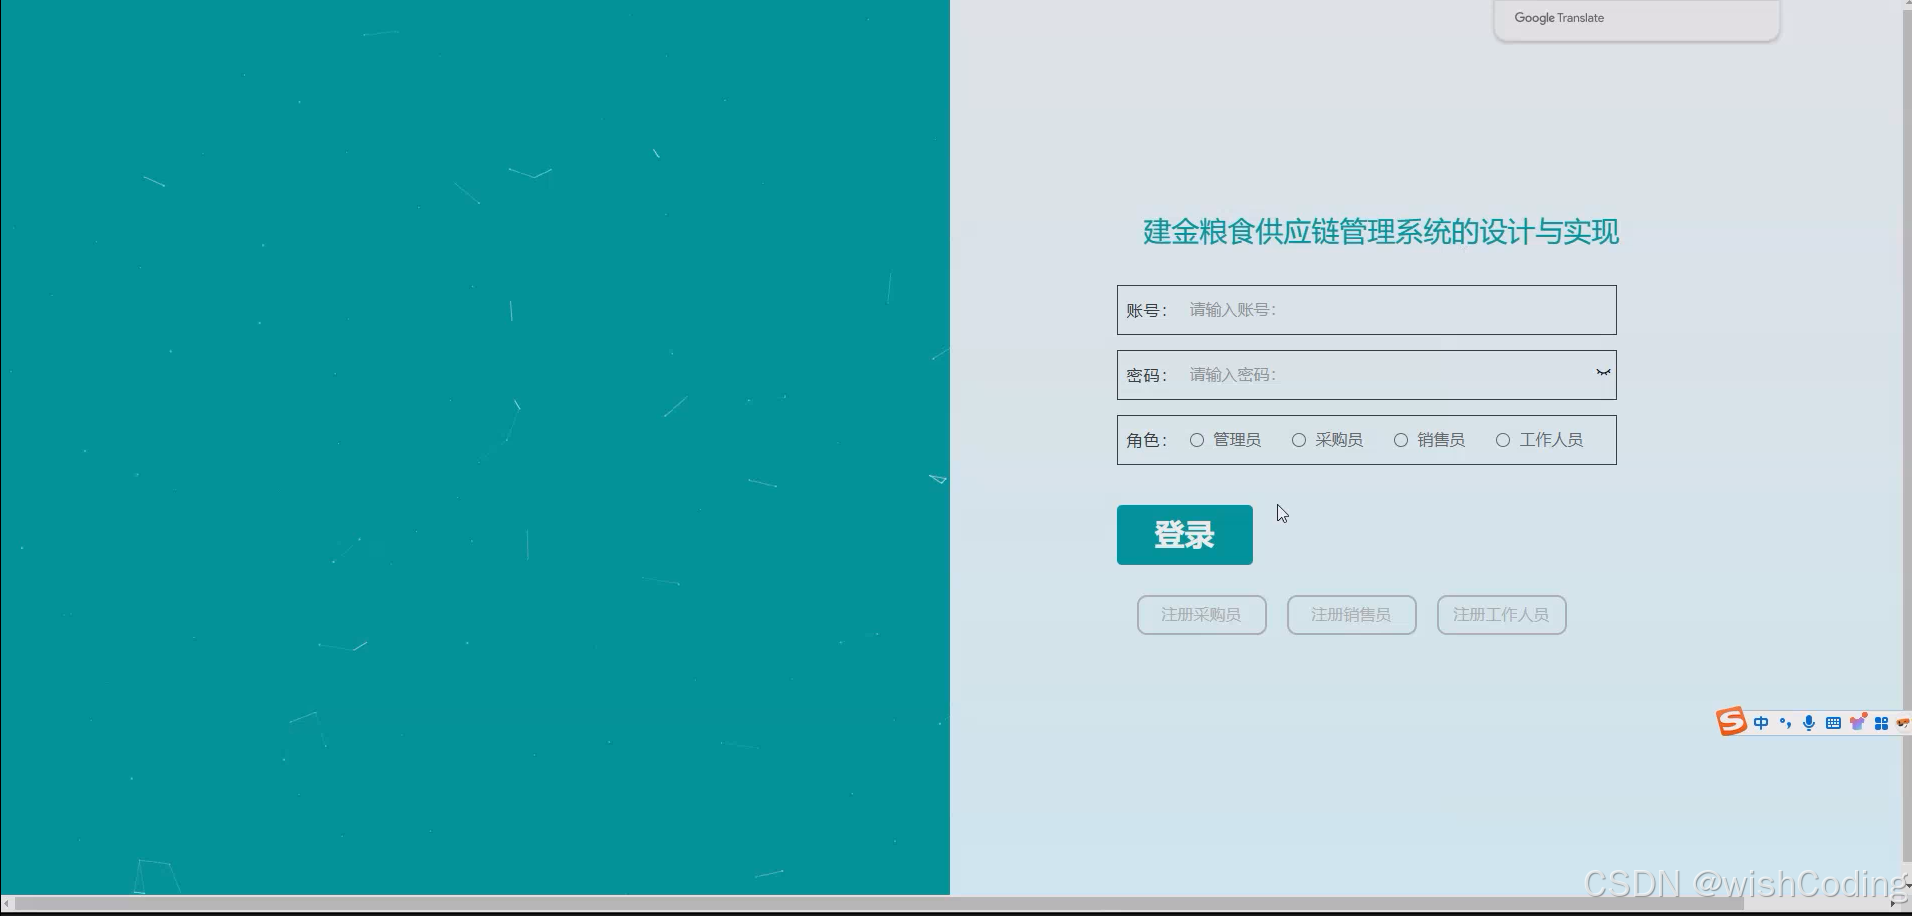Click the 注册销售员 registration button
Image resolution: width=1912 pixels, height=916 pixels.
[1350, 614]
